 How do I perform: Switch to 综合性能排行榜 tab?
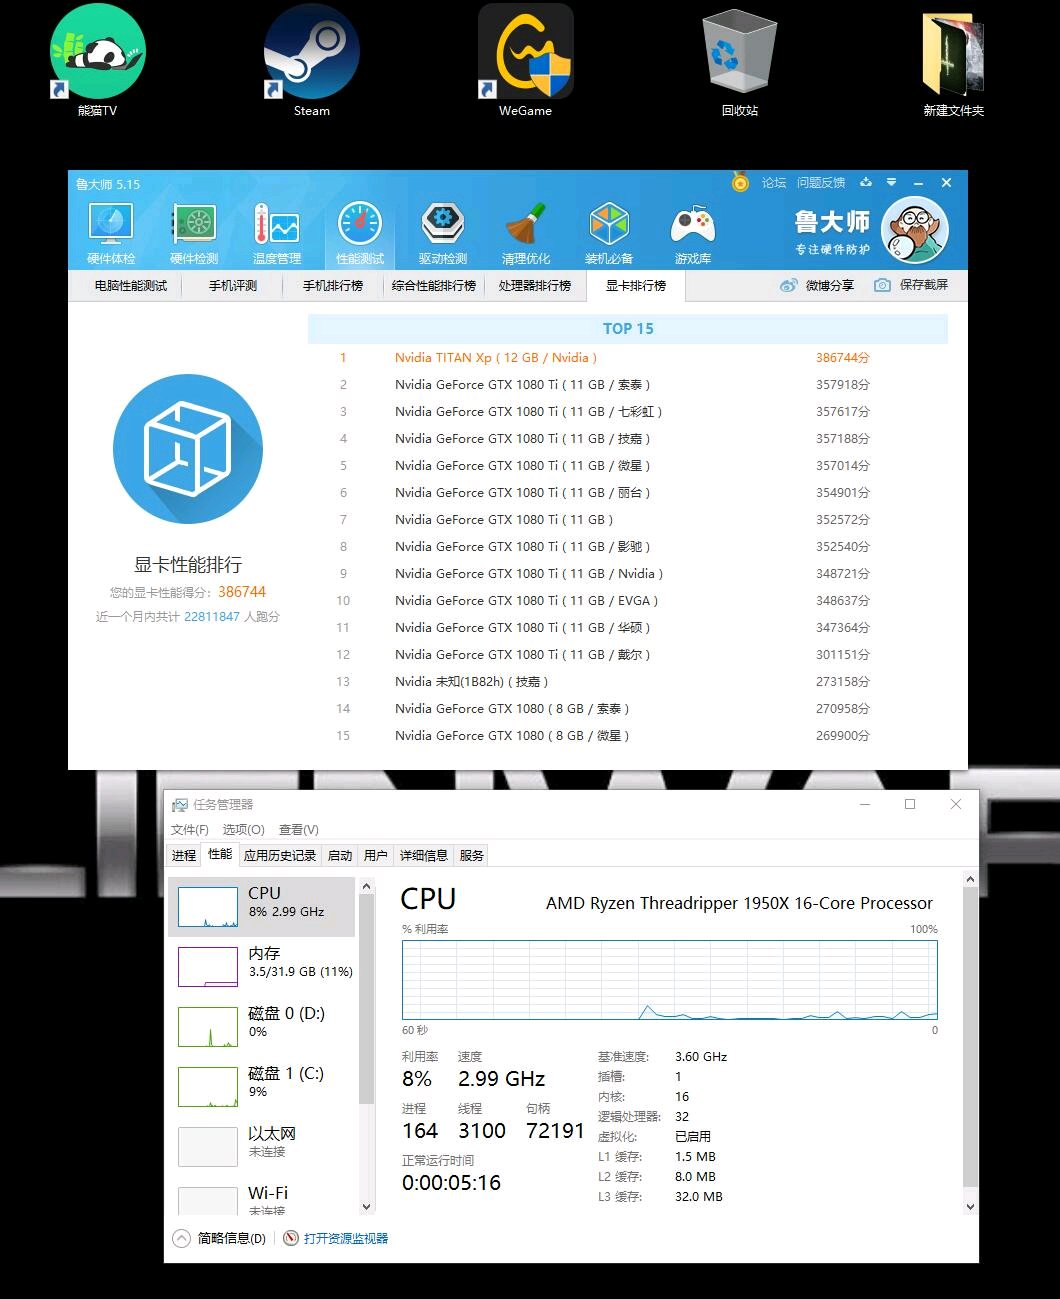pos(434,286)
